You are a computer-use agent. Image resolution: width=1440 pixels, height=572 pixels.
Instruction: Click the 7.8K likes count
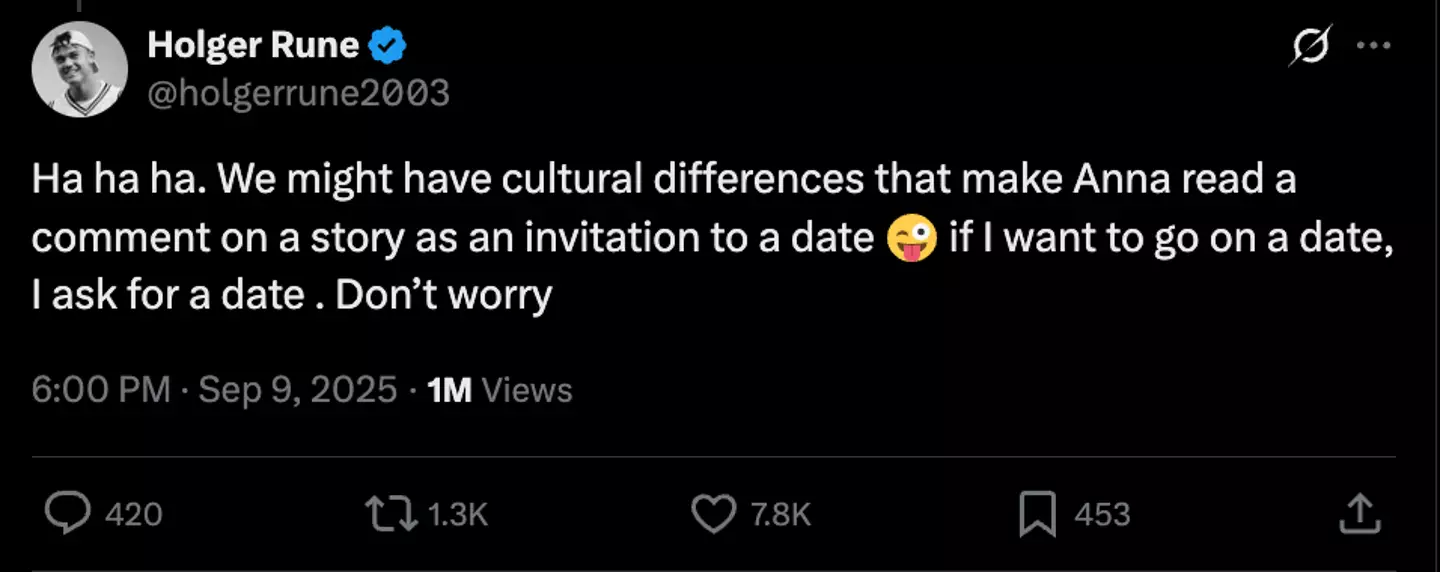[780, 514]
